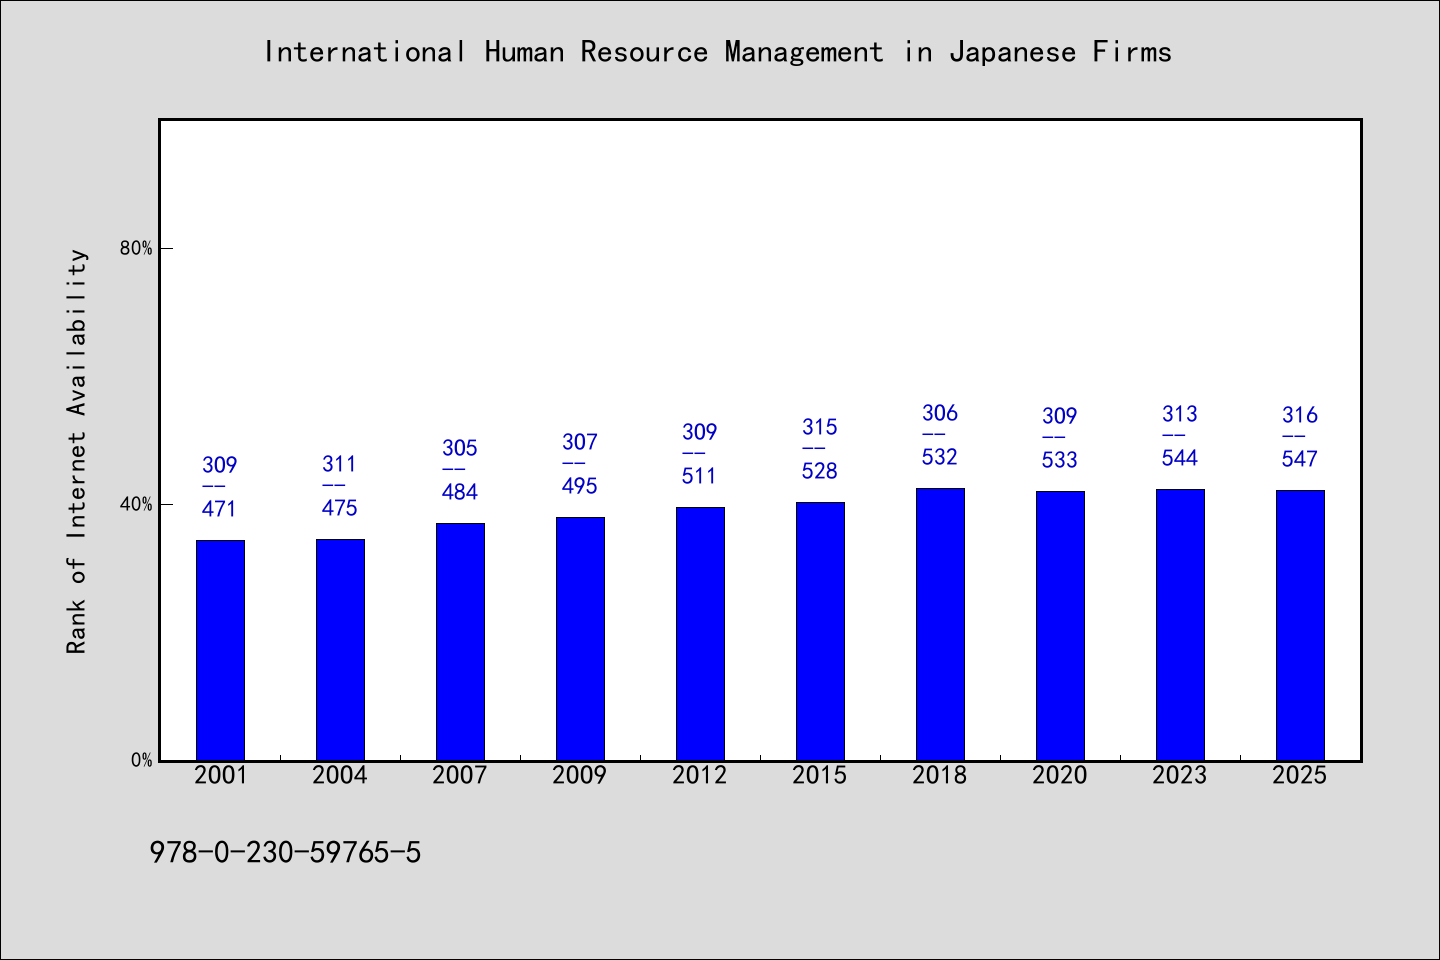Click the 2012 x-axis label

[x=700, y=775]
